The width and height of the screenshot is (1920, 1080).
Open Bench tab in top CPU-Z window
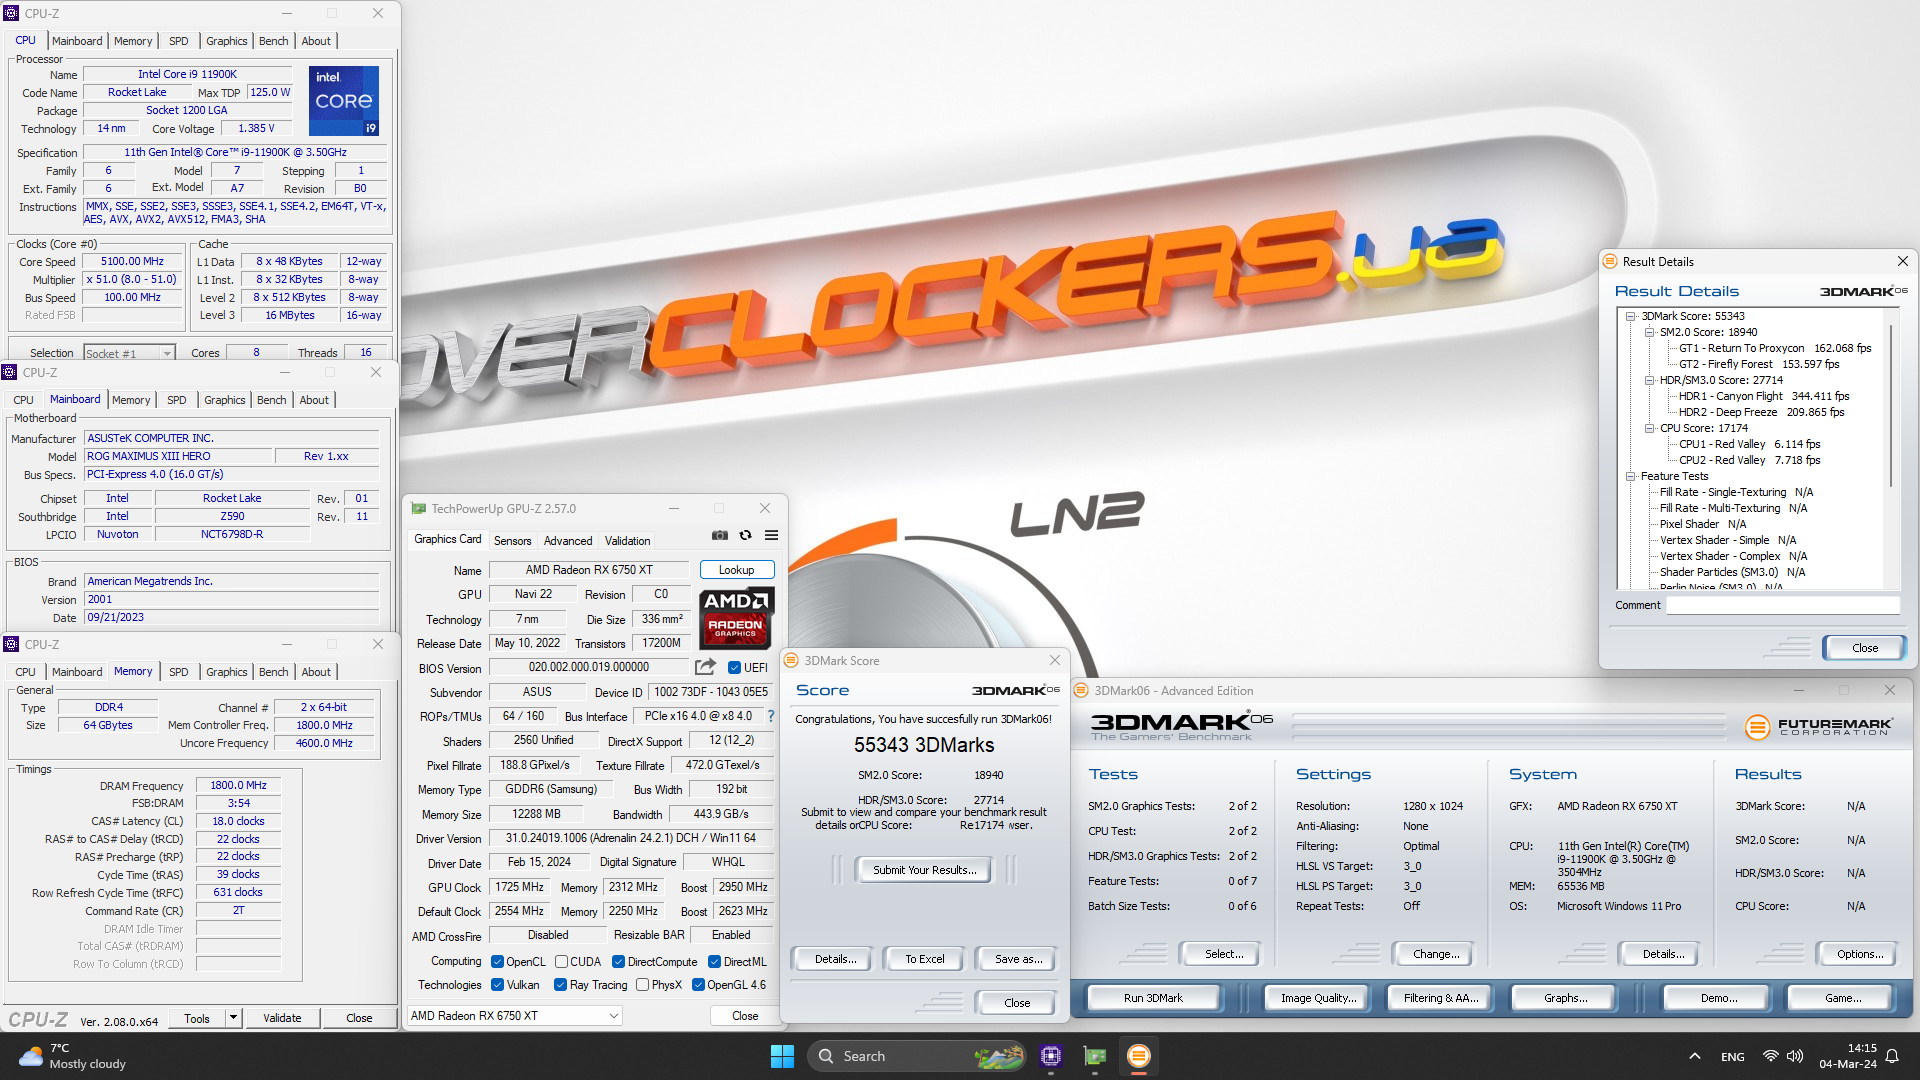point(273,41)
